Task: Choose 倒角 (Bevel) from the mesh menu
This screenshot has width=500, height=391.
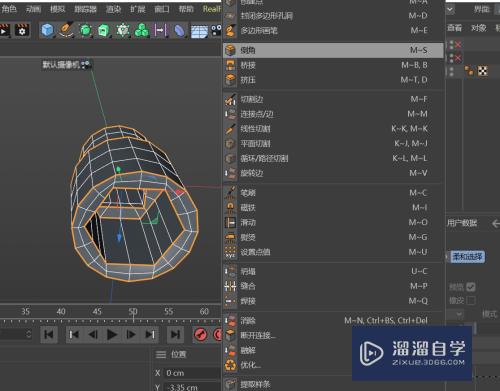Action: (333, 50)
